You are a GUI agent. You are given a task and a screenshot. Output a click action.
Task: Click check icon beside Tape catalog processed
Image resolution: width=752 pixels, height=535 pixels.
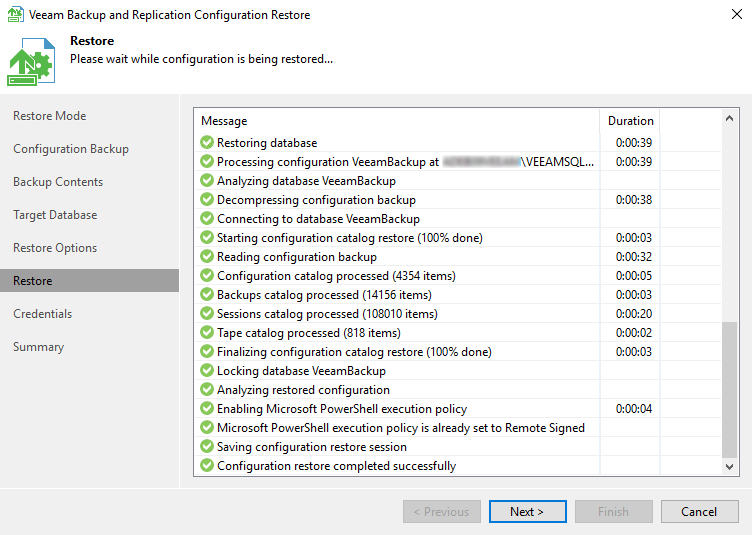tap(207, 333)
